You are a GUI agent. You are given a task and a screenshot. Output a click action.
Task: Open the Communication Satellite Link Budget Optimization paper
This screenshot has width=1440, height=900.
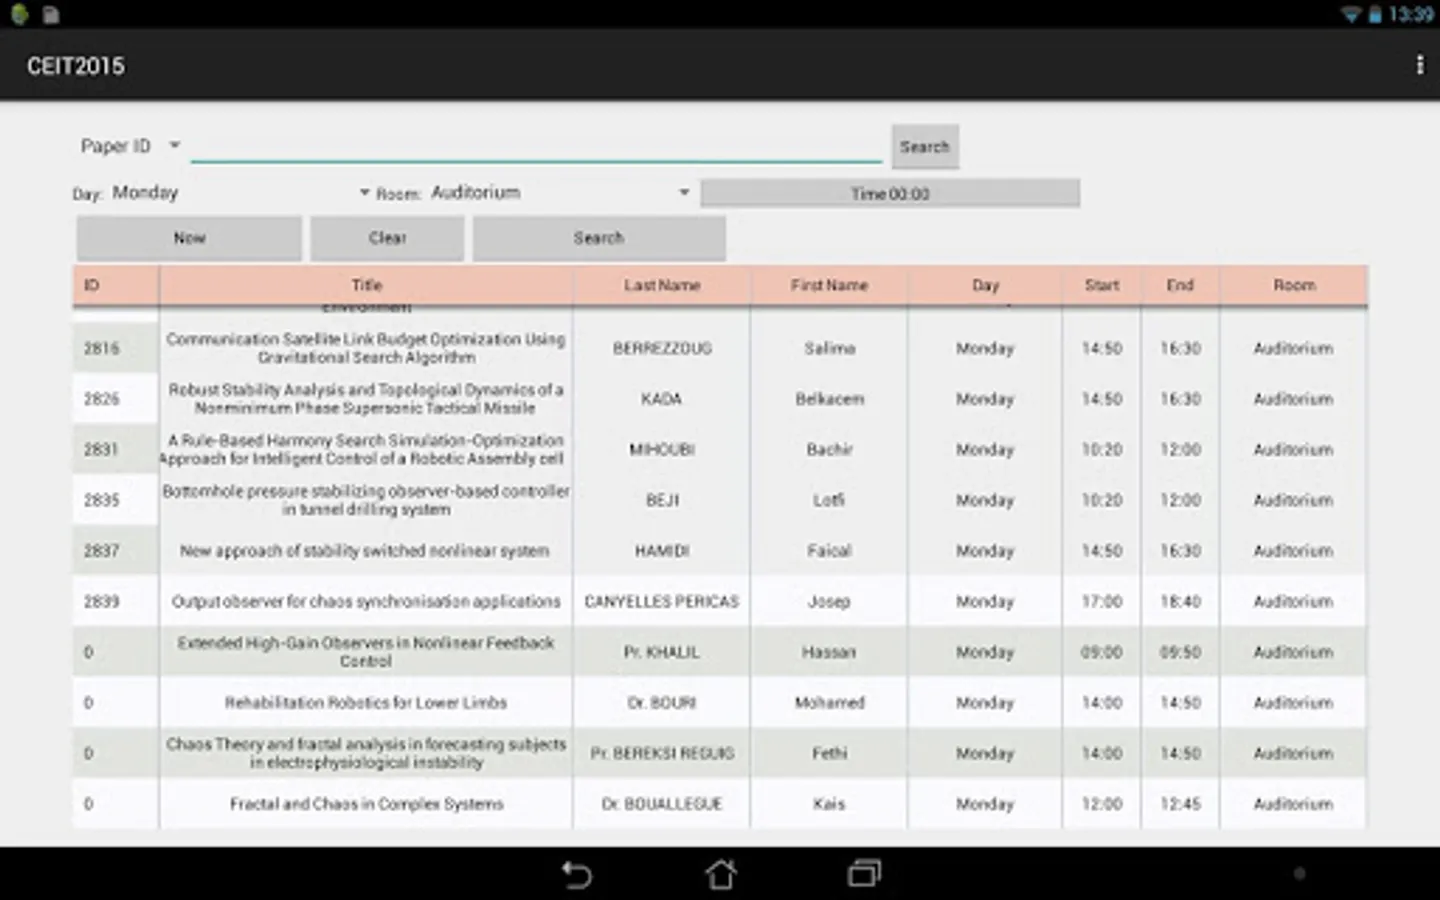click(366, 348)
